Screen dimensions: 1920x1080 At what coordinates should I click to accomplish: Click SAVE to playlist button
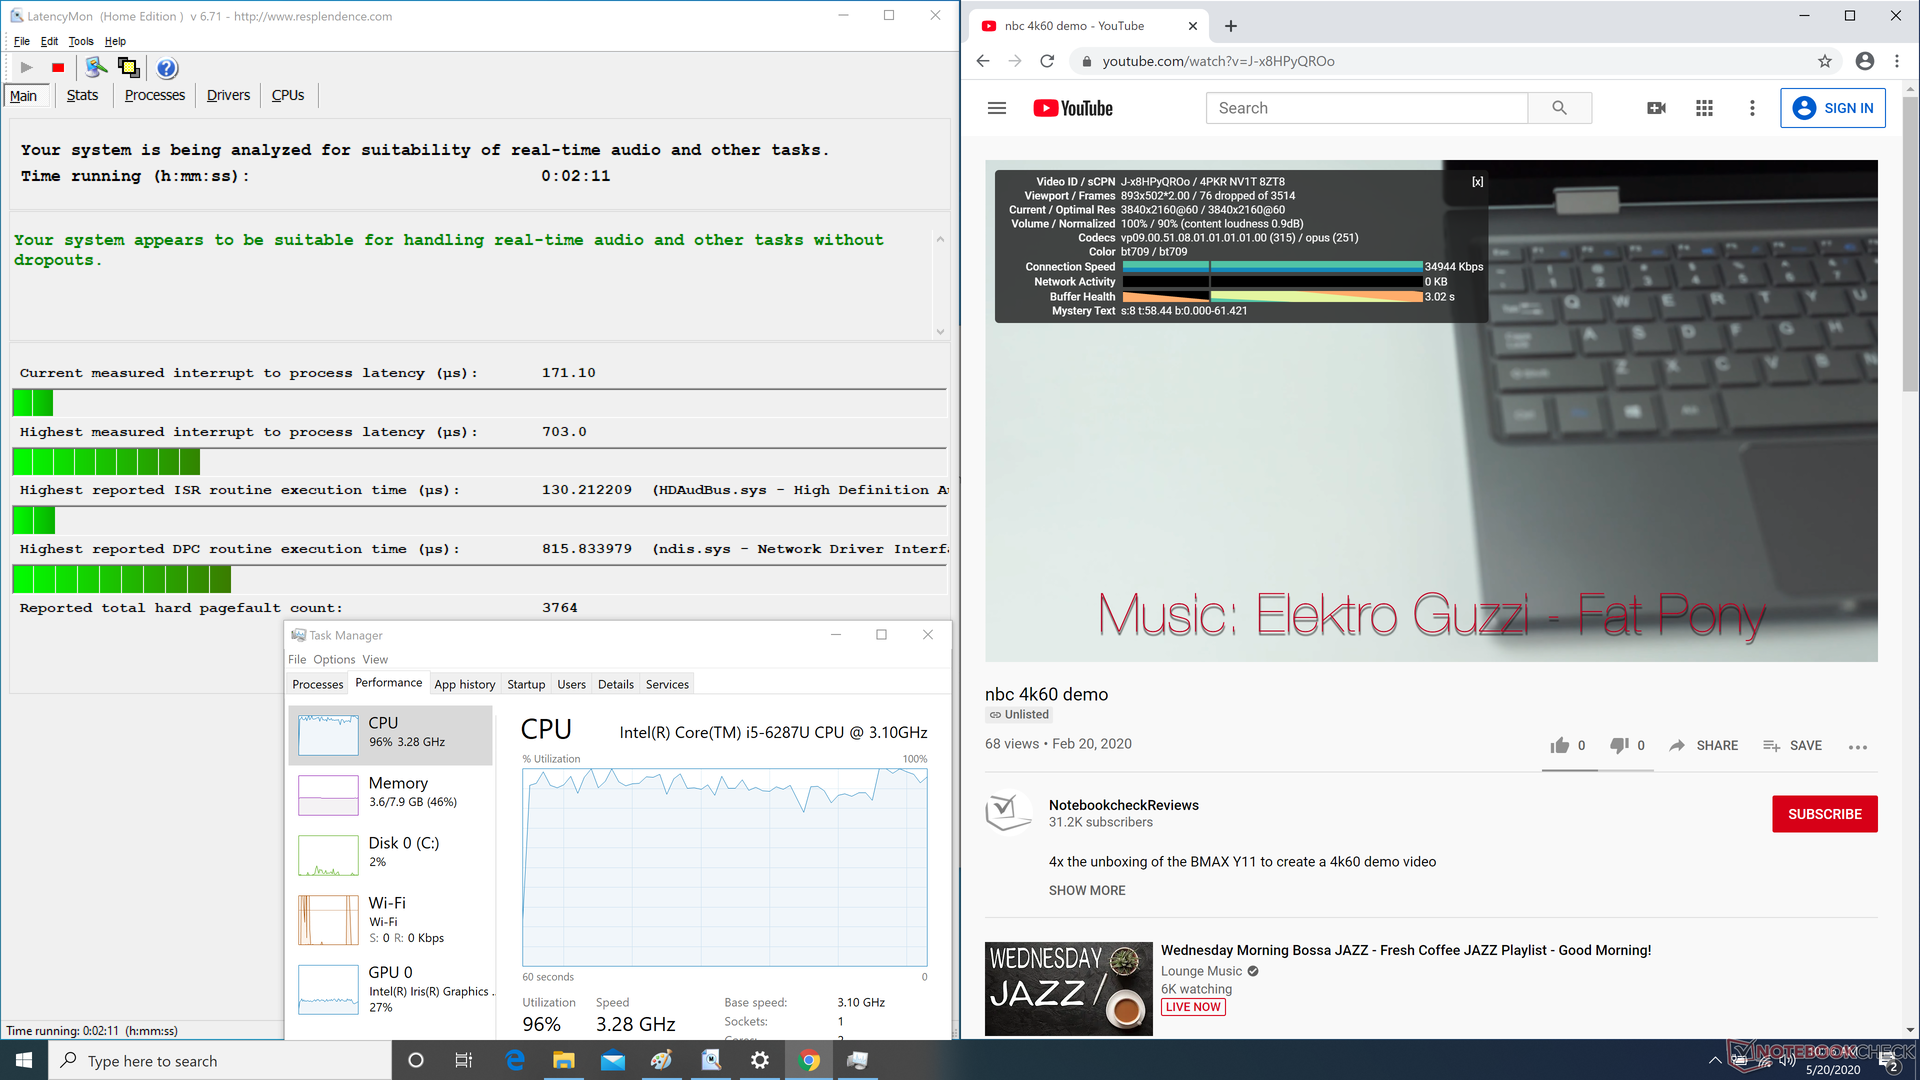pyautogui.click(x=1792, y=745)
